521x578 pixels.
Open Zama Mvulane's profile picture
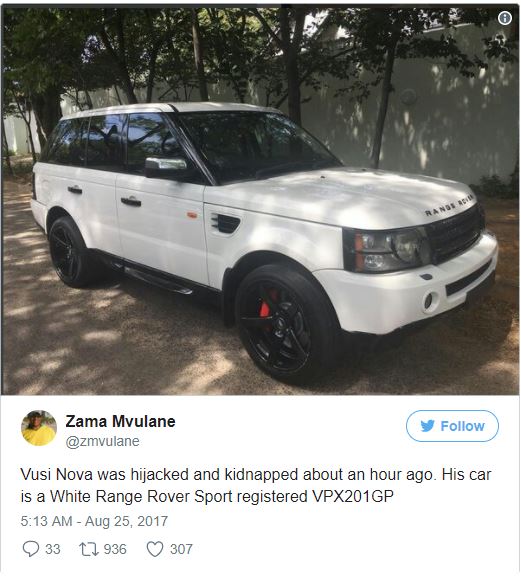tap(39, 428)
